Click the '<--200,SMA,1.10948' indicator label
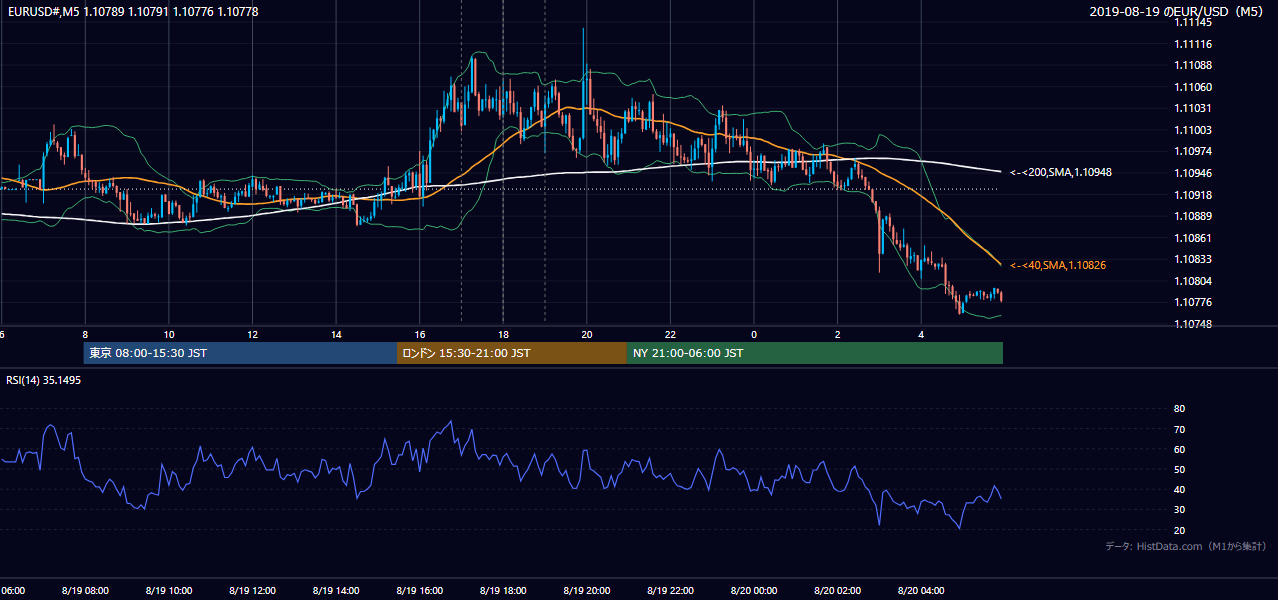Viewport: 1278px width, 600px height. click(1061, 172)
